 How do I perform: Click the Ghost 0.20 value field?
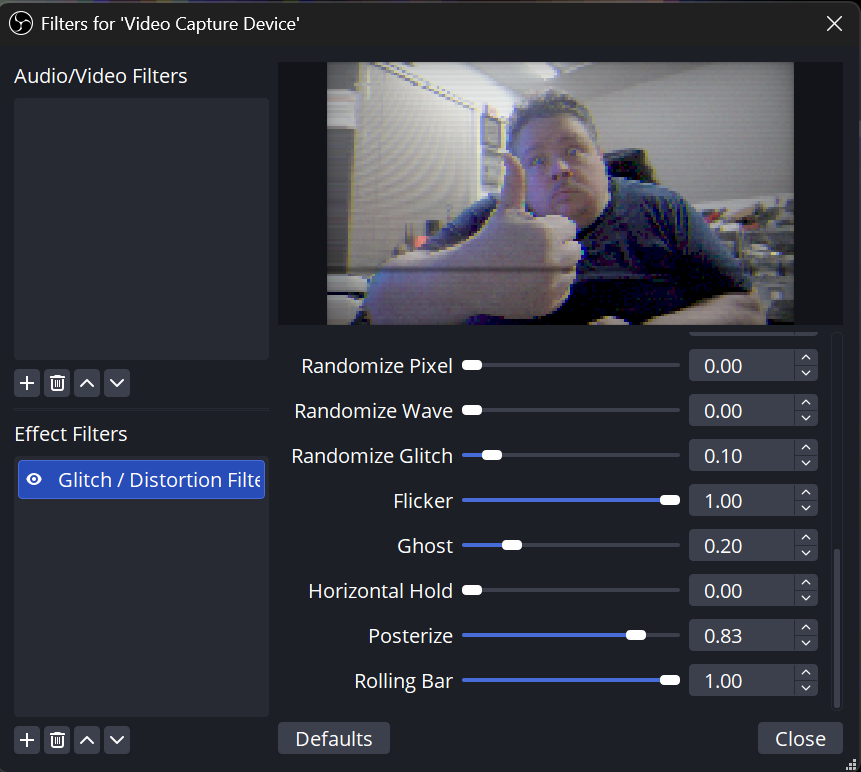pos(741,546)
